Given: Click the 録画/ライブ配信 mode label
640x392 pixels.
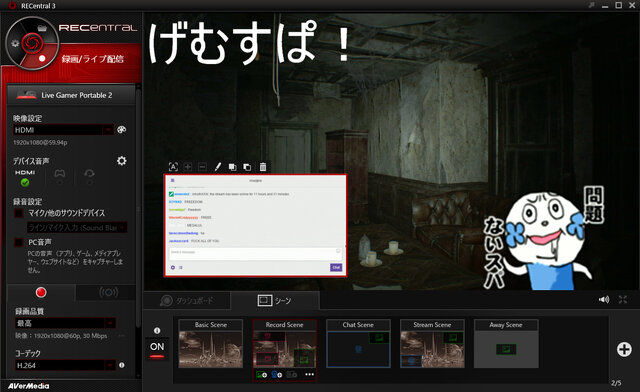Looking at the screenshot, I should point(93,59).
